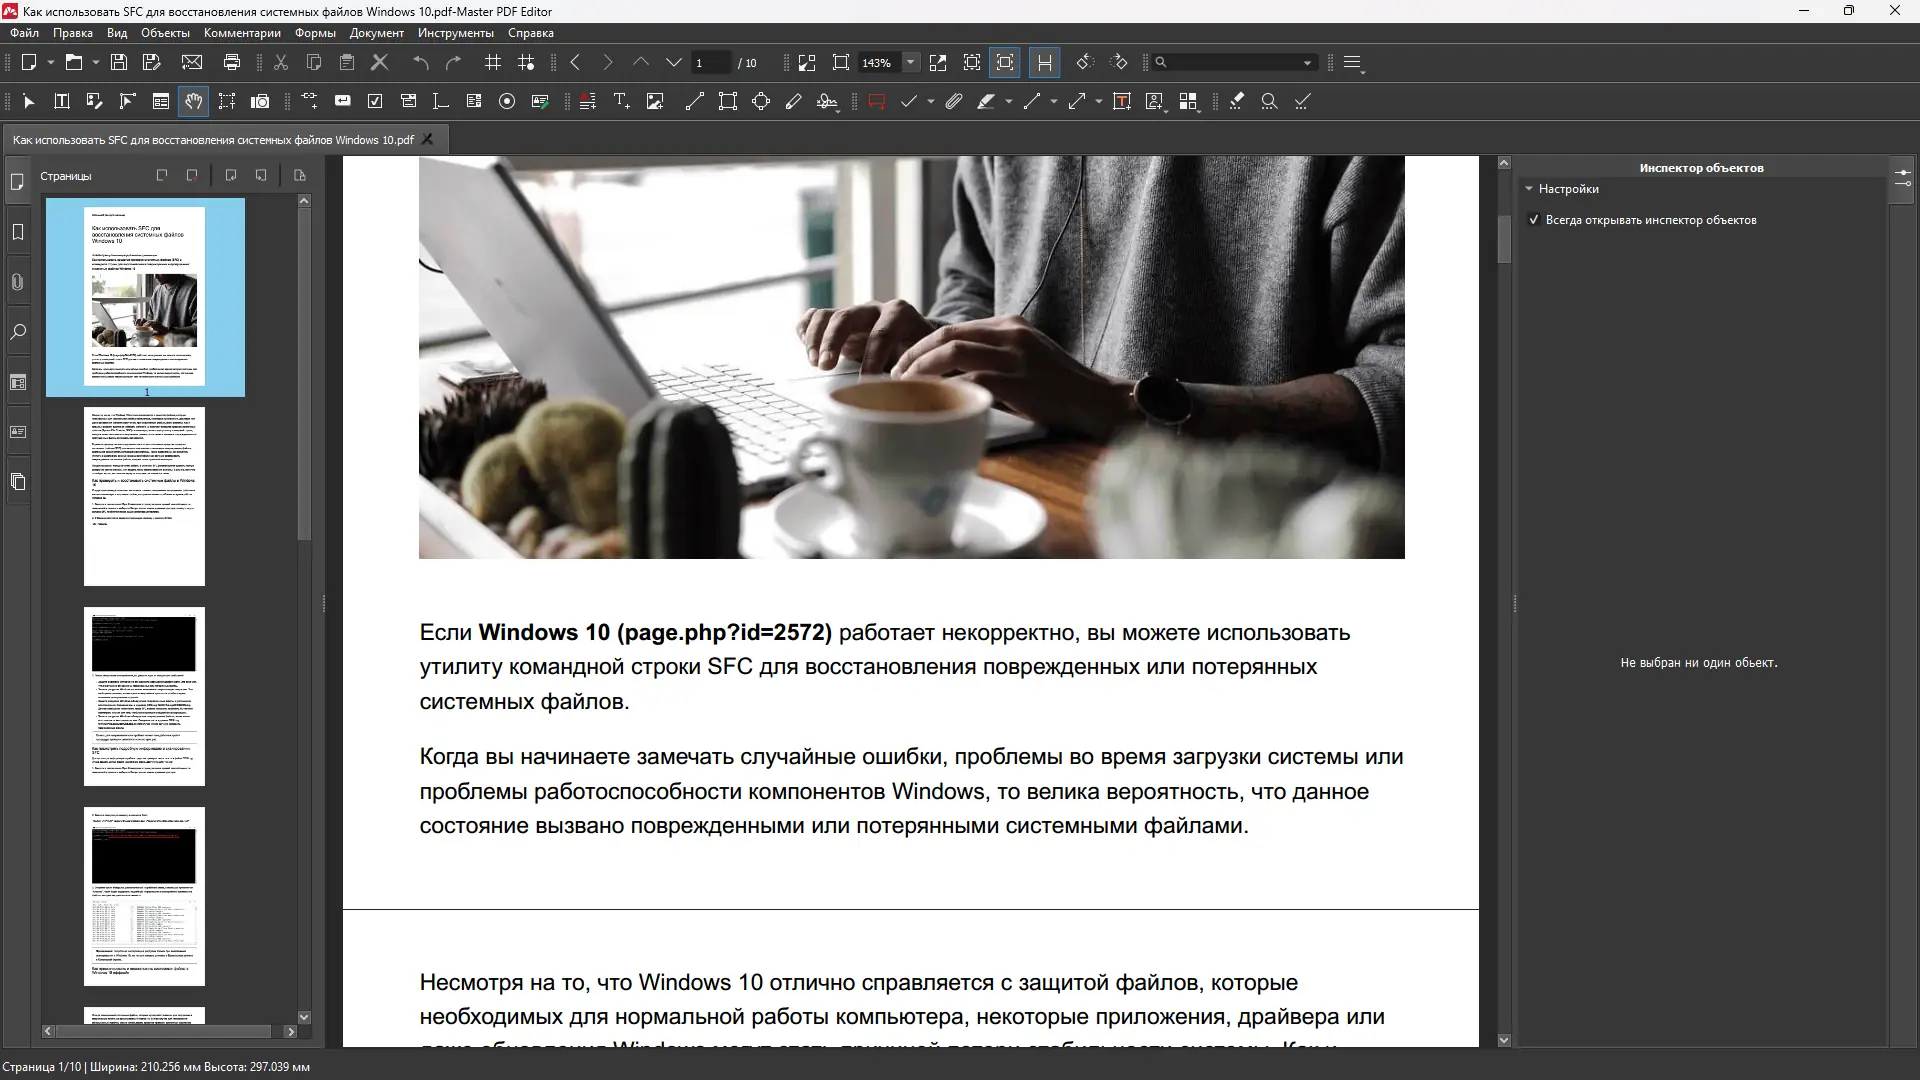
Task: Take a snapshot with the camera tool
Action: [x=259, y=101]
